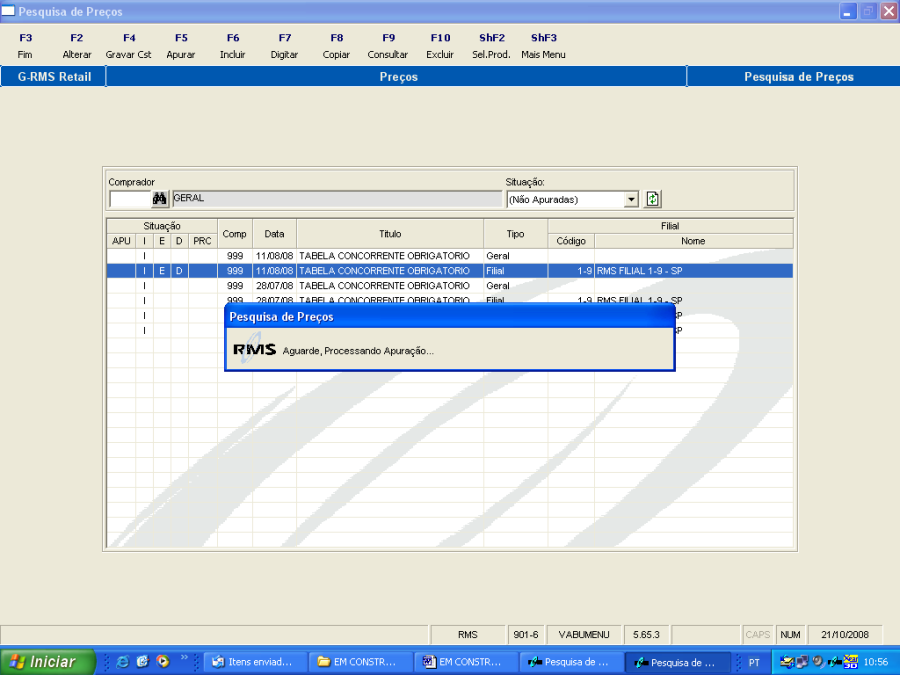
Task: Run F5 Apurar command
Action: click(x=181, y=46)
